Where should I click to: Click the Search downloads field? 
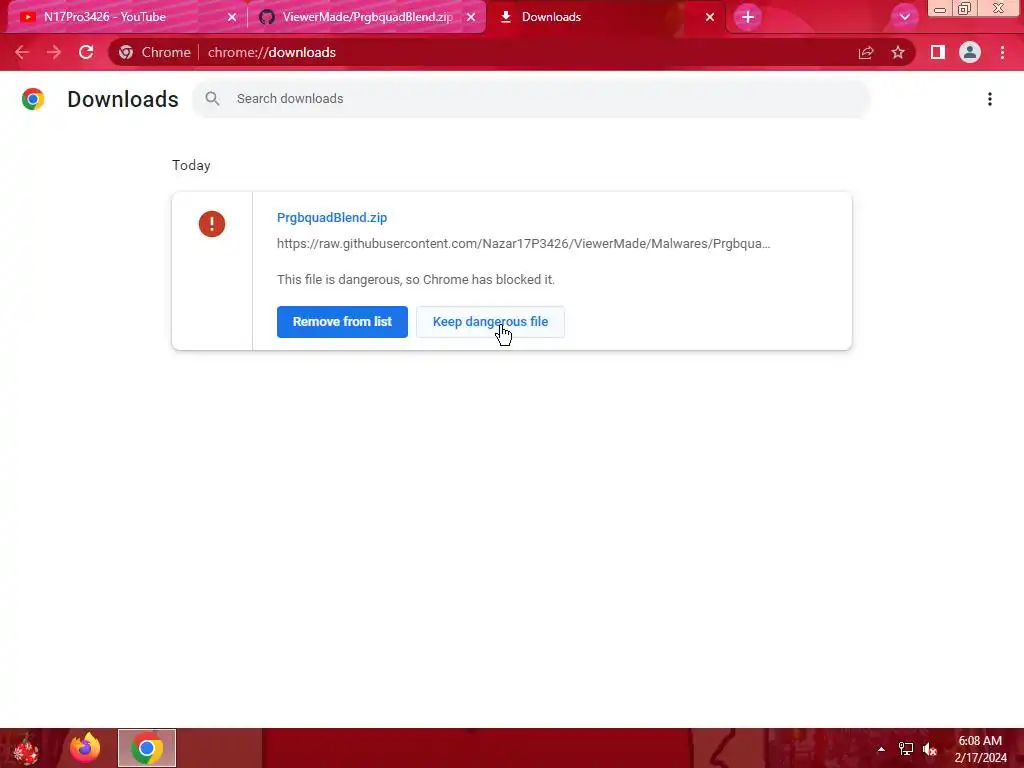point(531,99)
